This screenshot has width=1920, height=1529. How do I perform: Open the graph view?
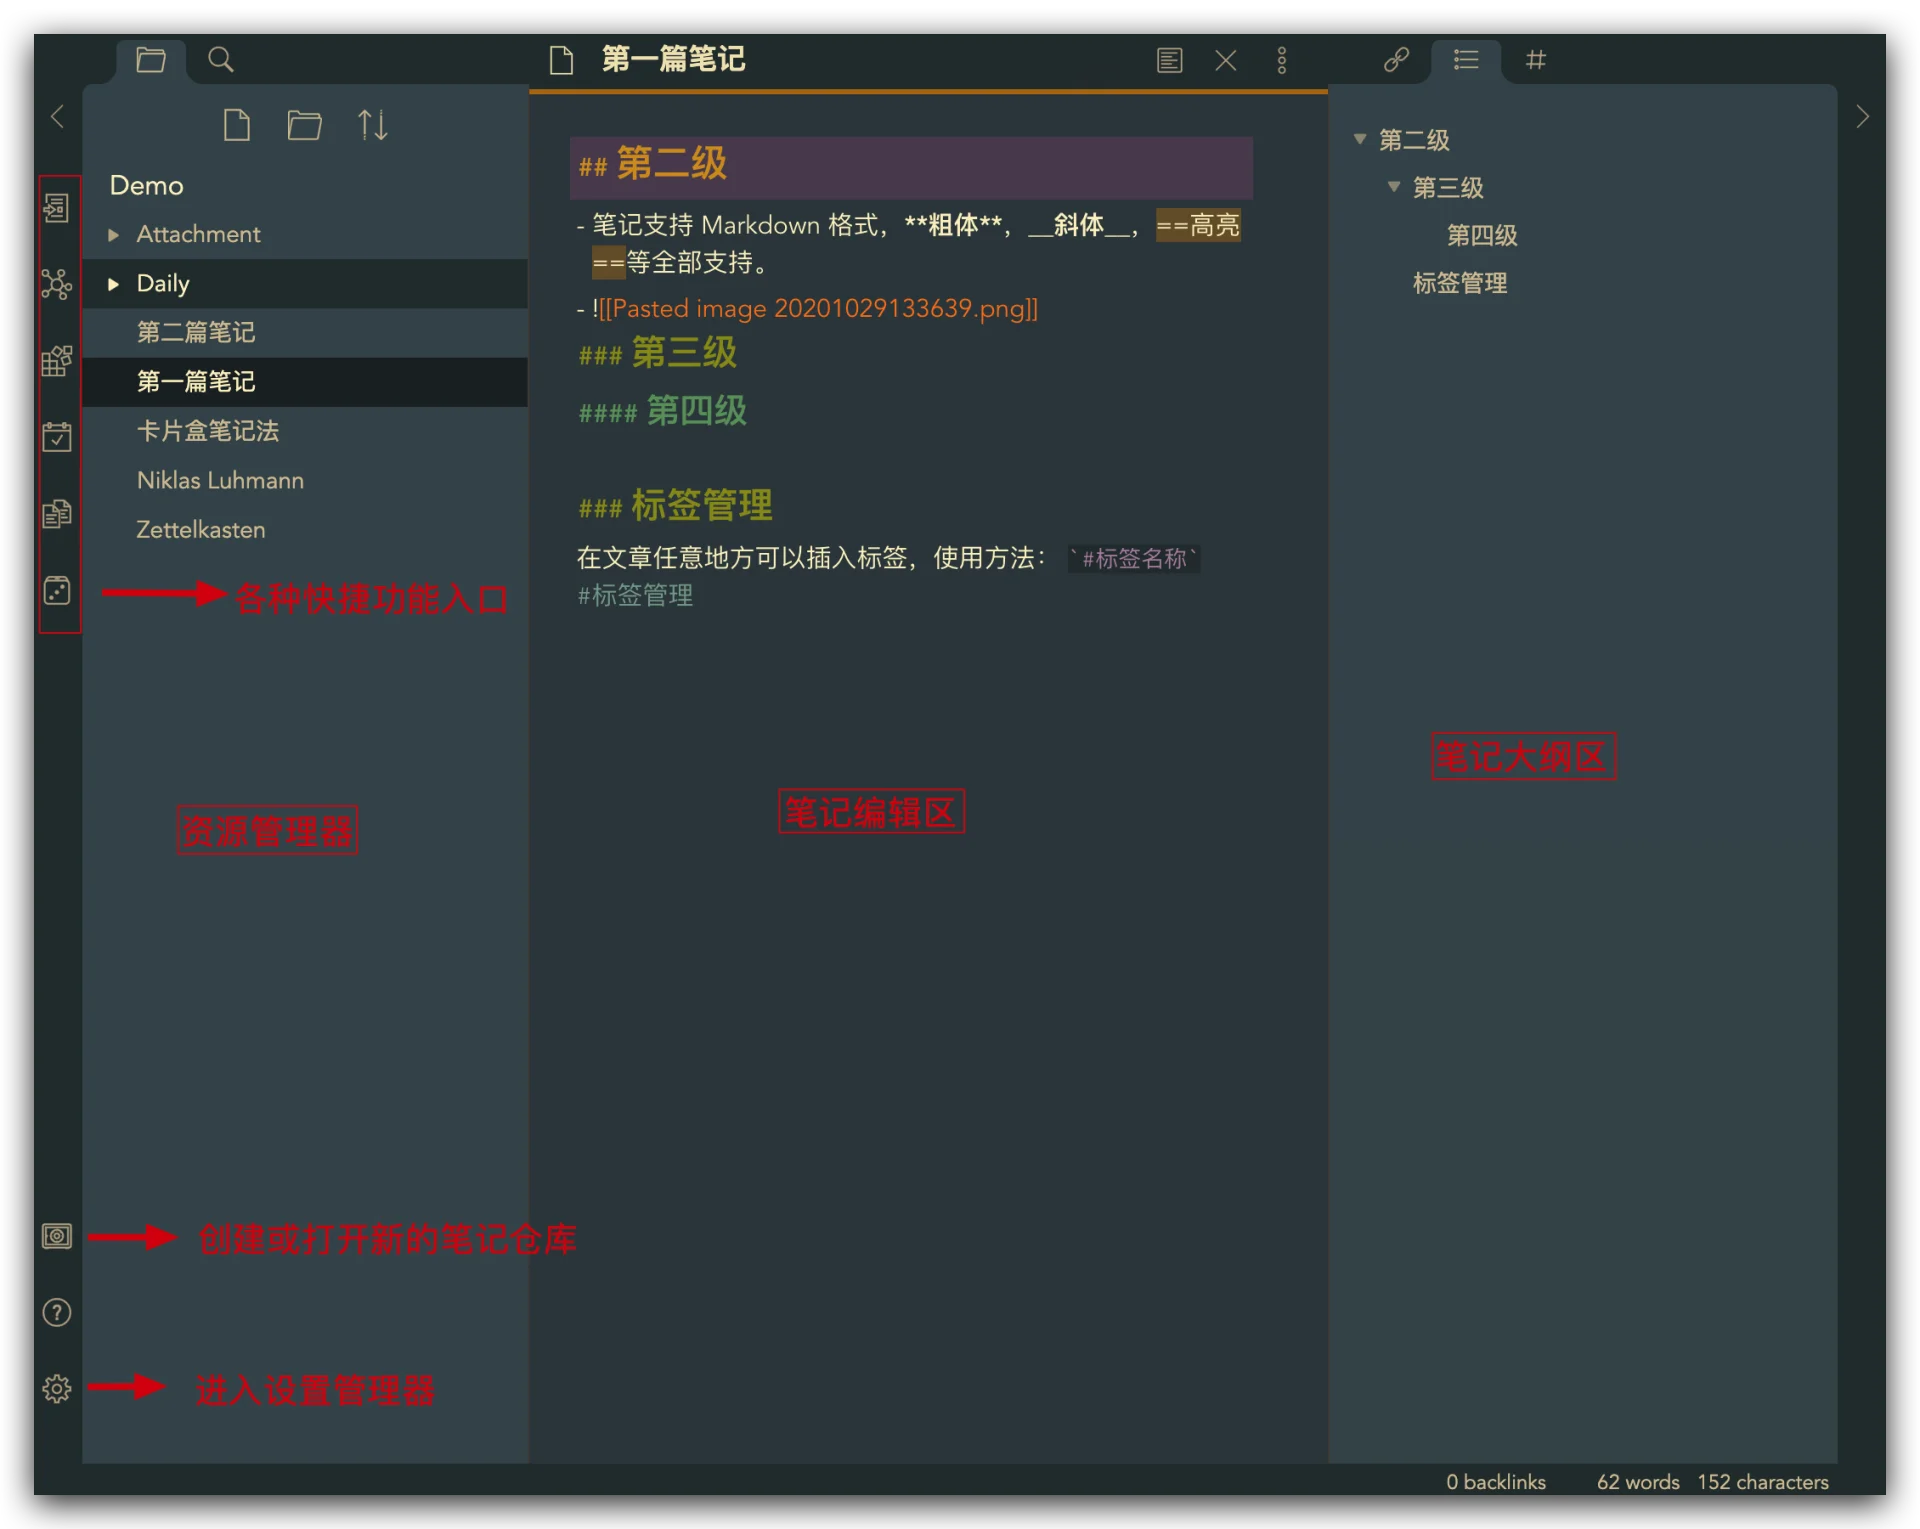(57, 285)
